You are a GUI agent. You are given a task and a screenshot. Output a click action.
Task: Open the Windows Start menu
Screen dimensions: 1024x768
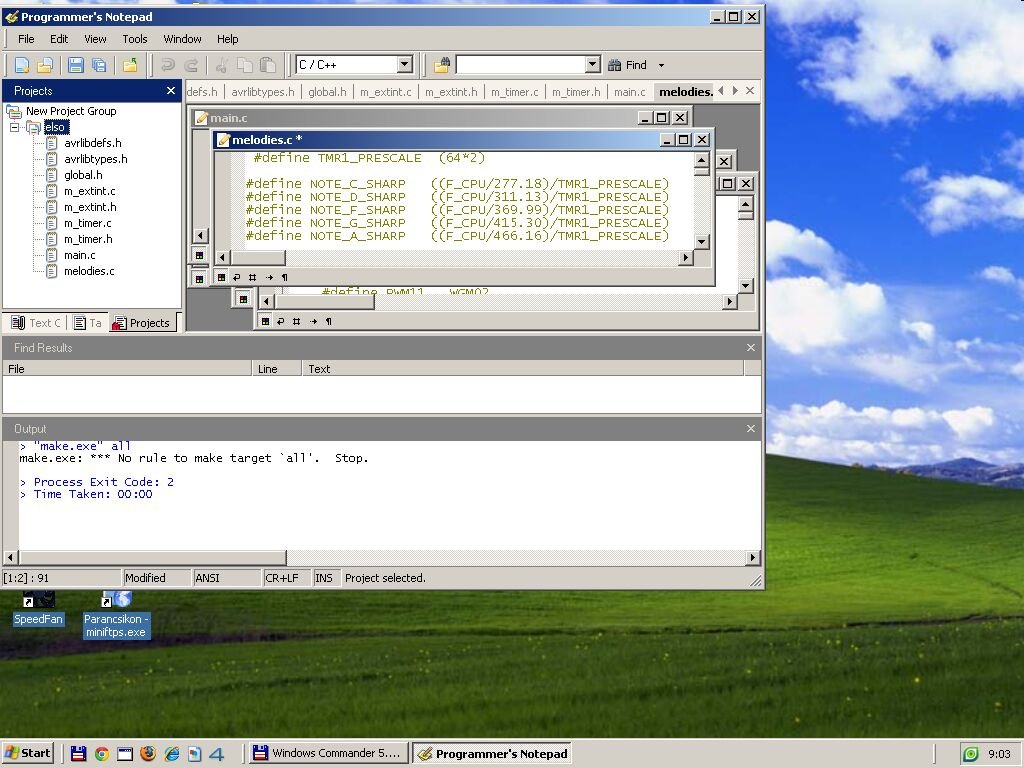pyautogui.click(x=27, y=753)
